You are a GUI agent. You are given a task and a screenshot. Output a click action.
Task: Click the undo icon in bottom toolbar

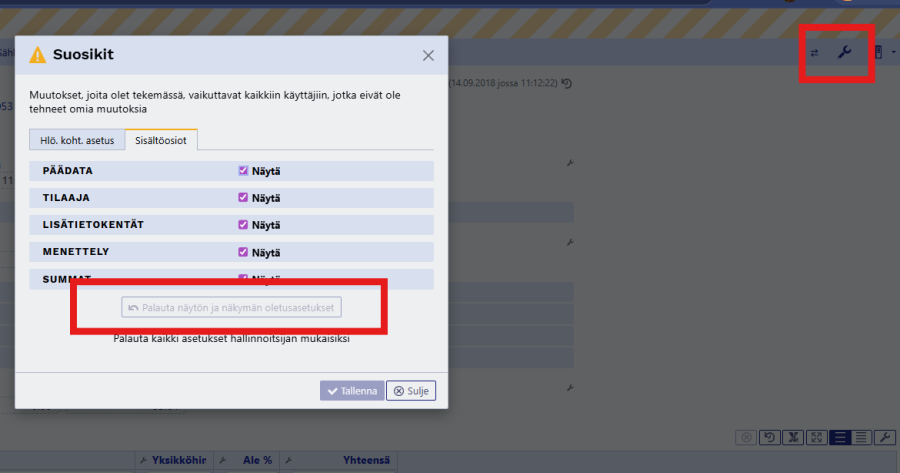point(771,437)
